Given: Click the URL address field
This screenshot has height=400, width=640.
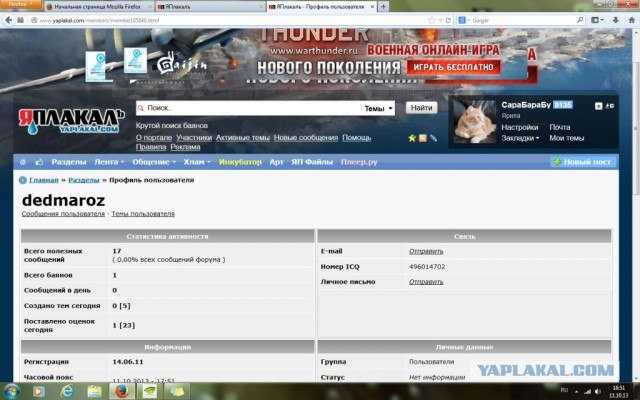Looking at the screenshot, I should 229,20.
